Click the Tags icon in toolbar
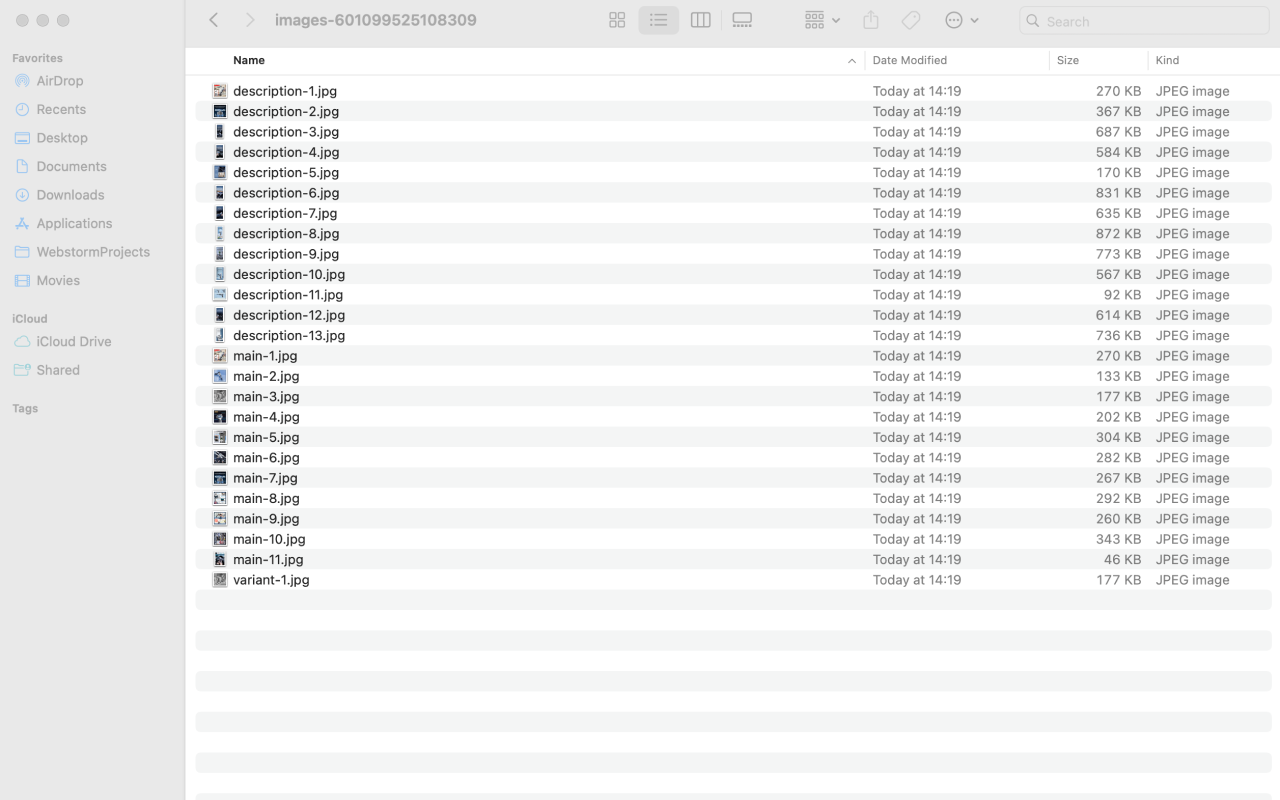The width and height of the screenshot is (1280, 800). tap(911, 20)
